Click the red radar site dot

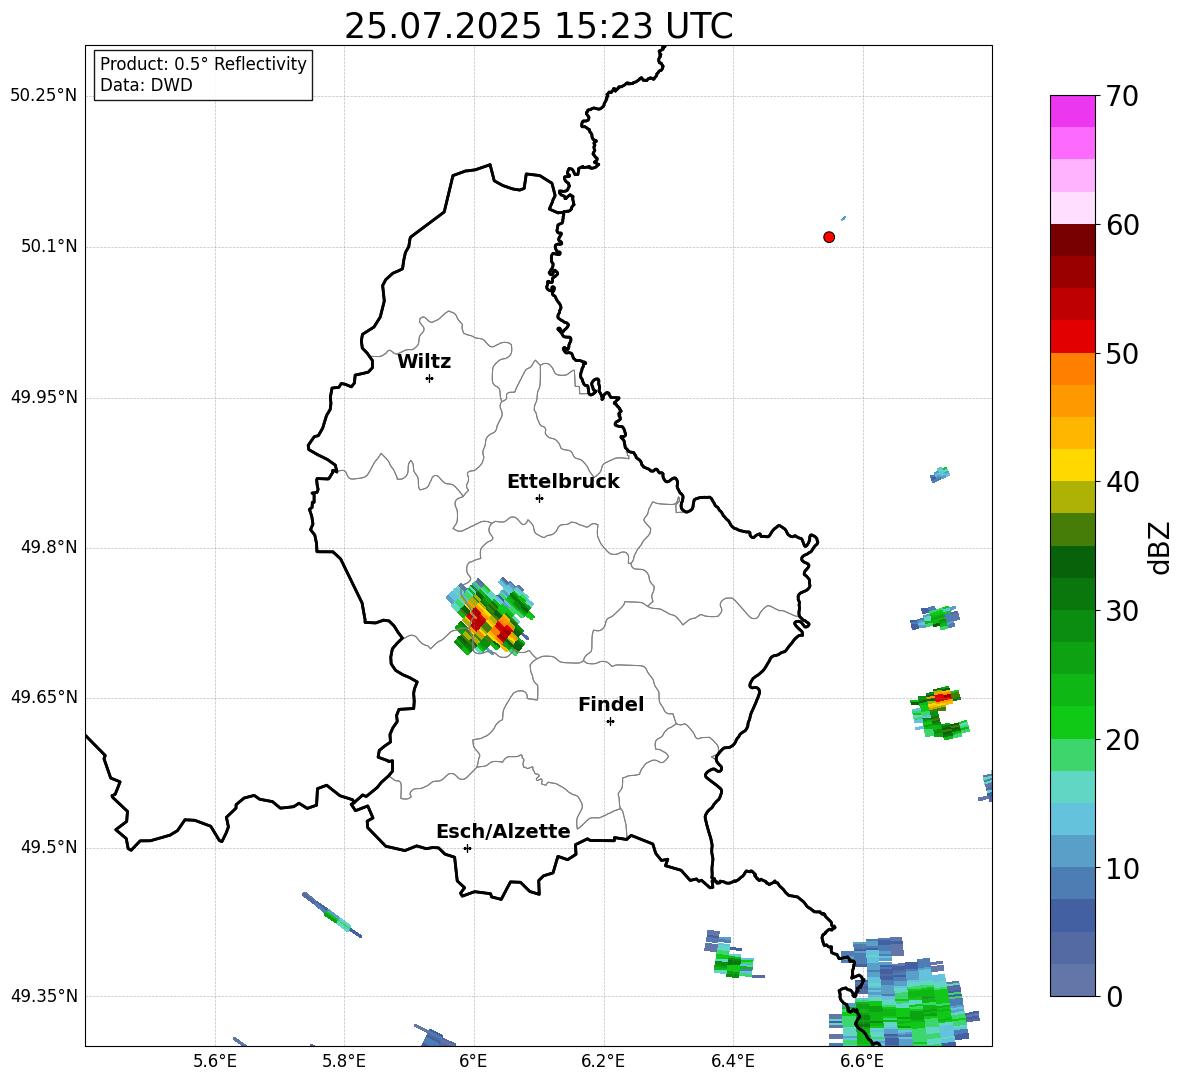tap(829, 237)
